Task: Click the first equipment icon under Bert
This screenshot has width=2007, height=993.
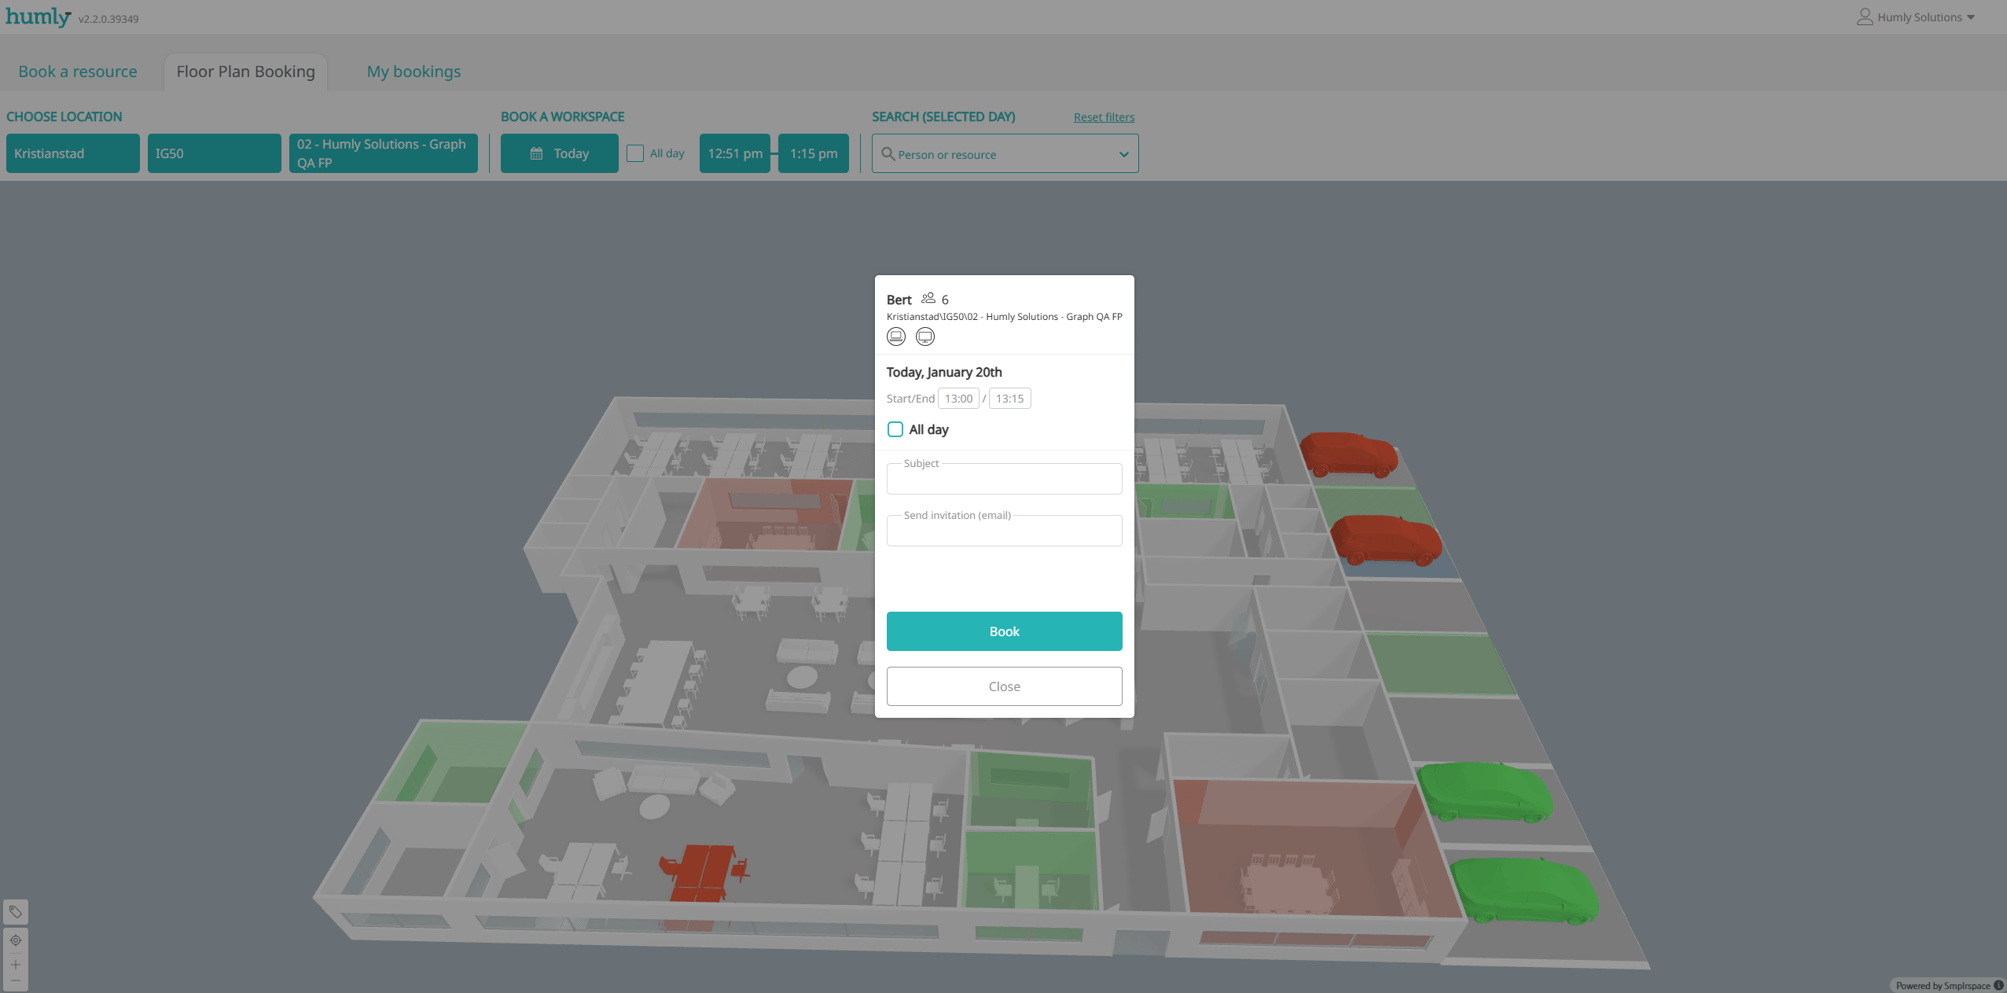Action: 896,337
